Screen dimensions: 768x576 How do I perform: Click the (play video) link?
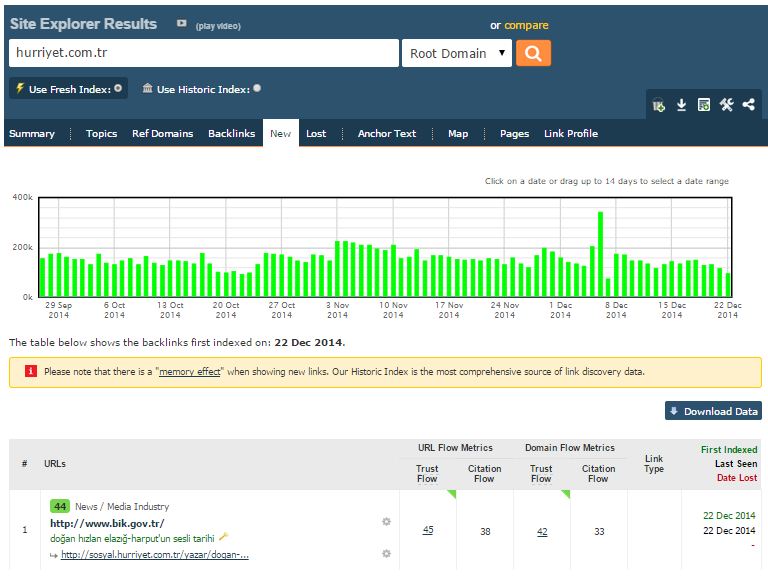[x=218, y=26]
